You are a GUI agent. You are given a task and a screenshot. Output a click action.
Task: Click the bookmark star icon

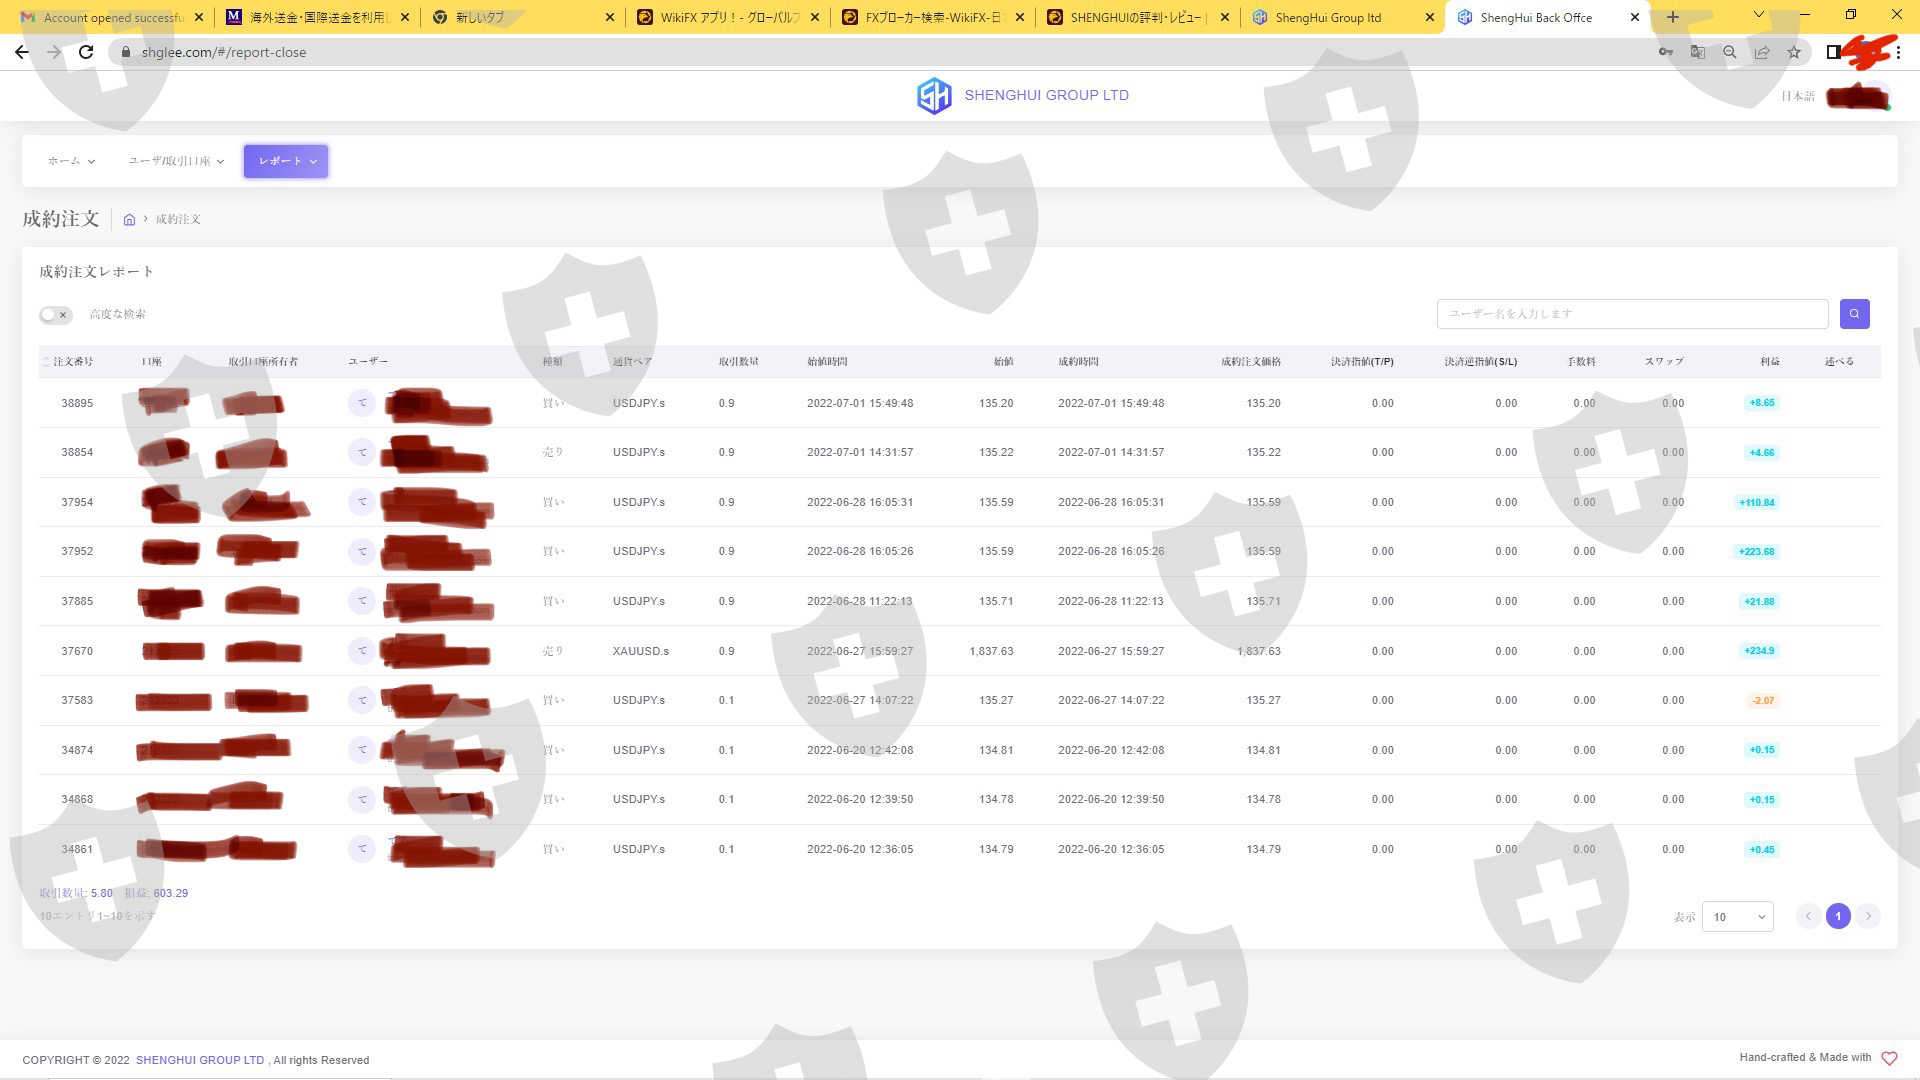point(1794,52)
